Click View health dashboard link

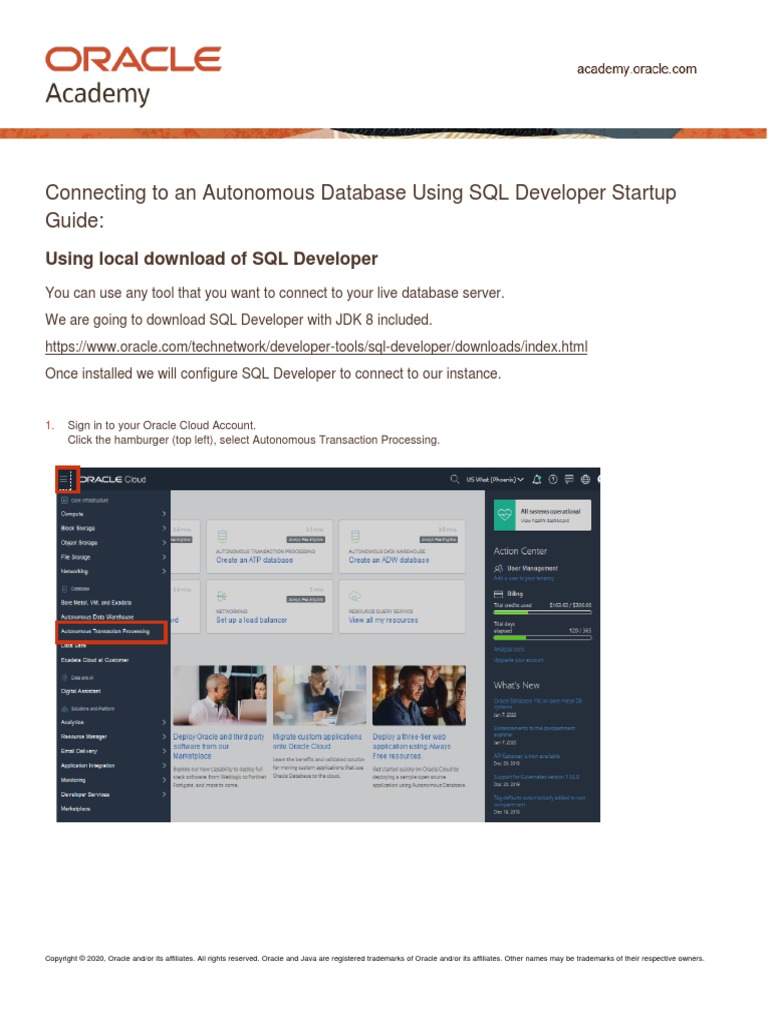545,520
